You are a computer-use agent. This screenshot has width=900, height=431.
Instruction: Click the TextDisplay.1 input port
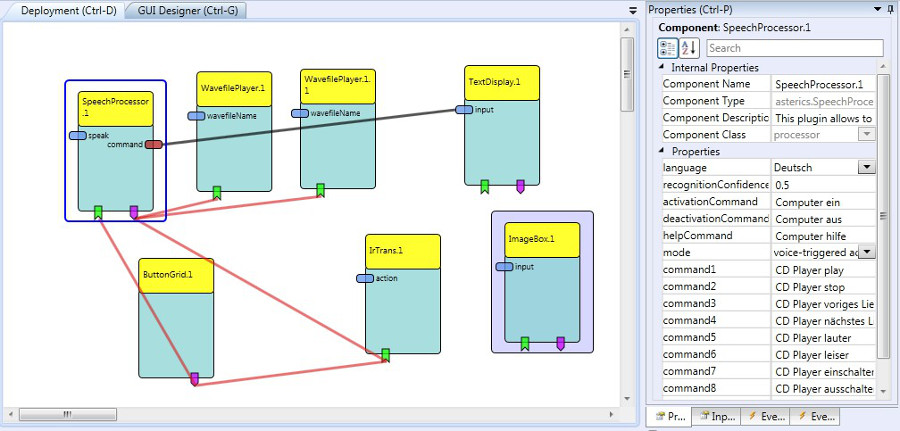[464, 110]
